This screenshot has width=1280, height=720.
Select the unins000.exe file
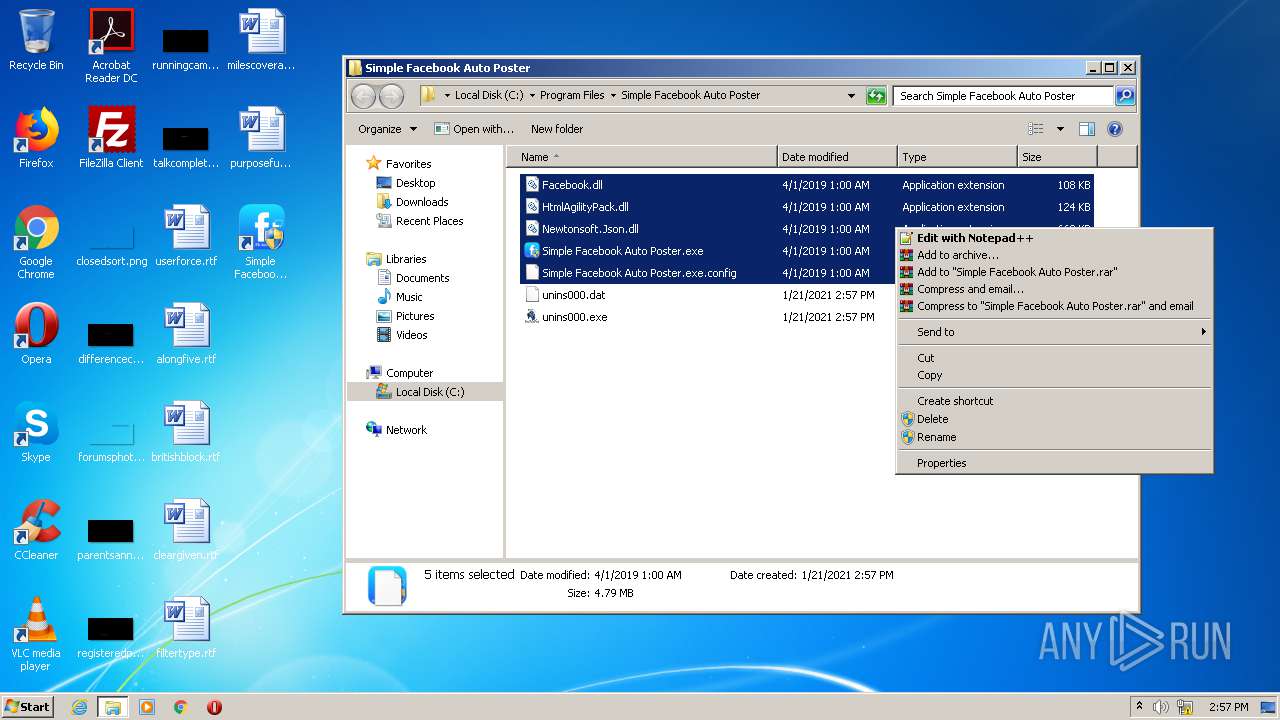pos(574,317)
